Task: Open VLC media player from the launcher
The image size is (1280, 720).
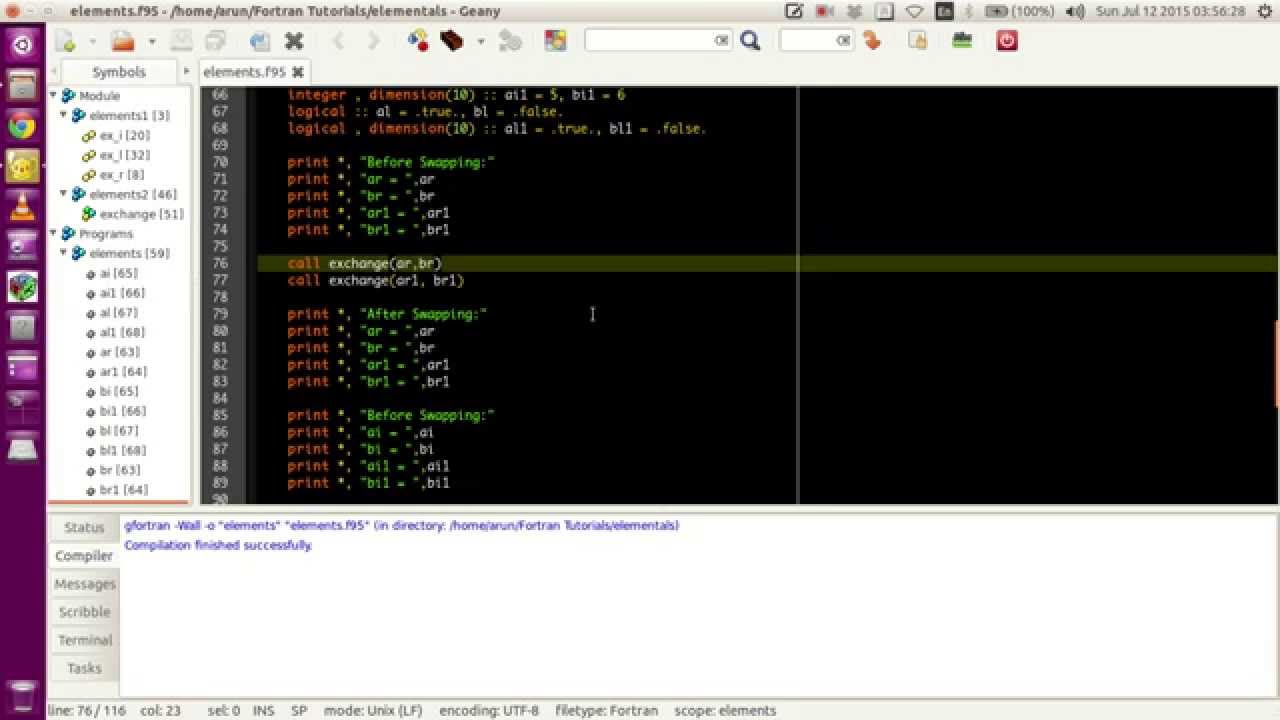Action: [x=22, y=206]
